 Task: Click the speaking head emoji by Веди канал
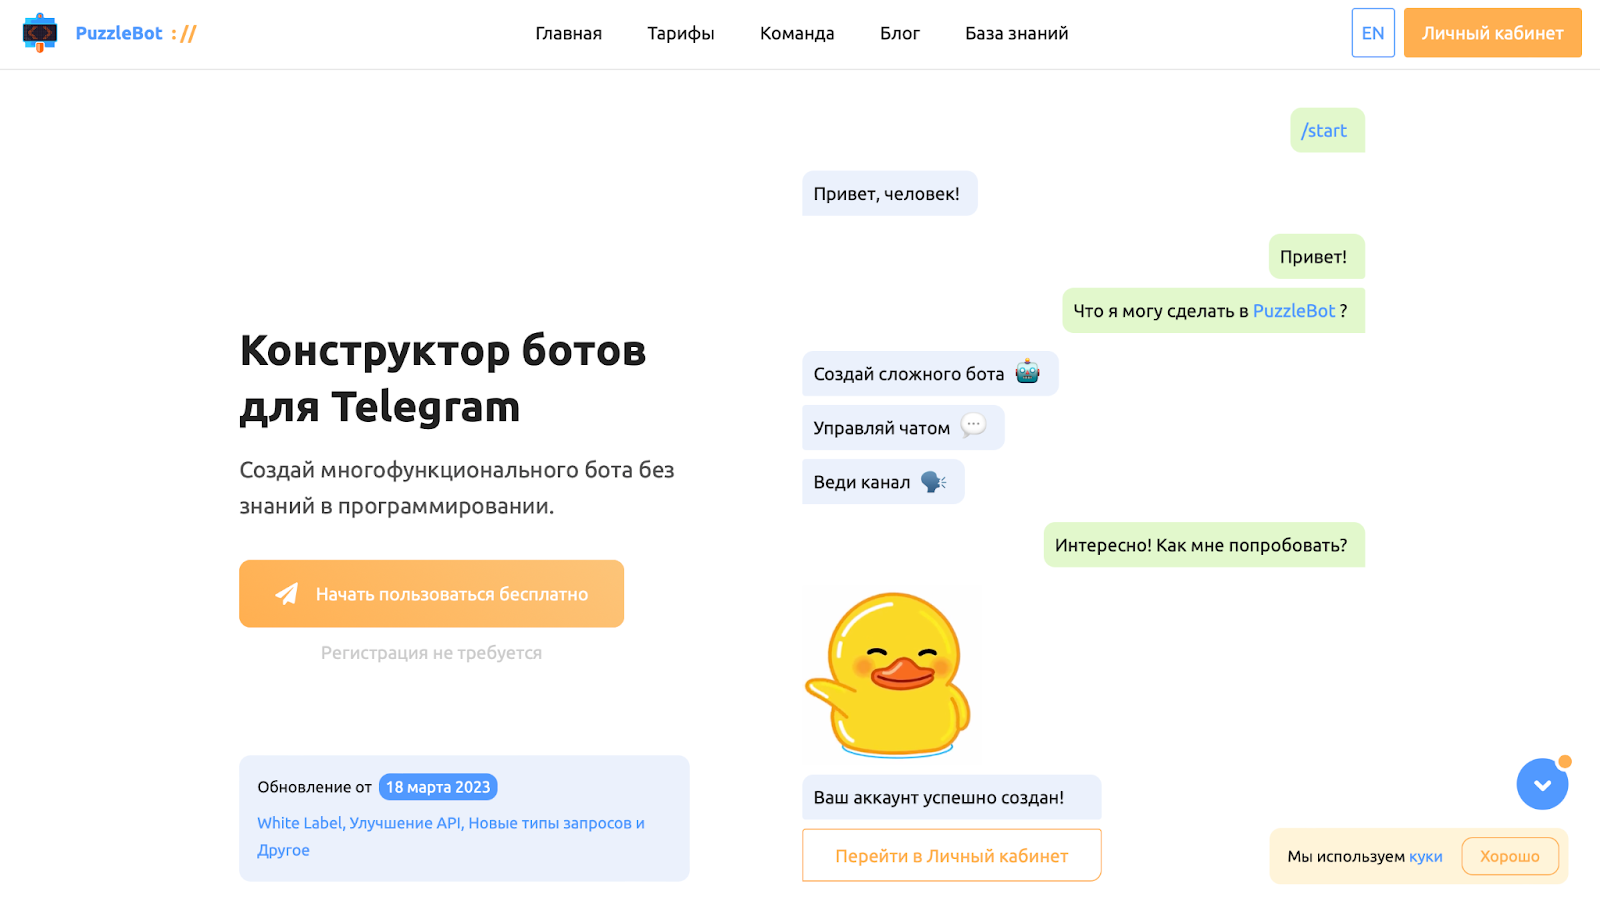[x=933, y=481]
